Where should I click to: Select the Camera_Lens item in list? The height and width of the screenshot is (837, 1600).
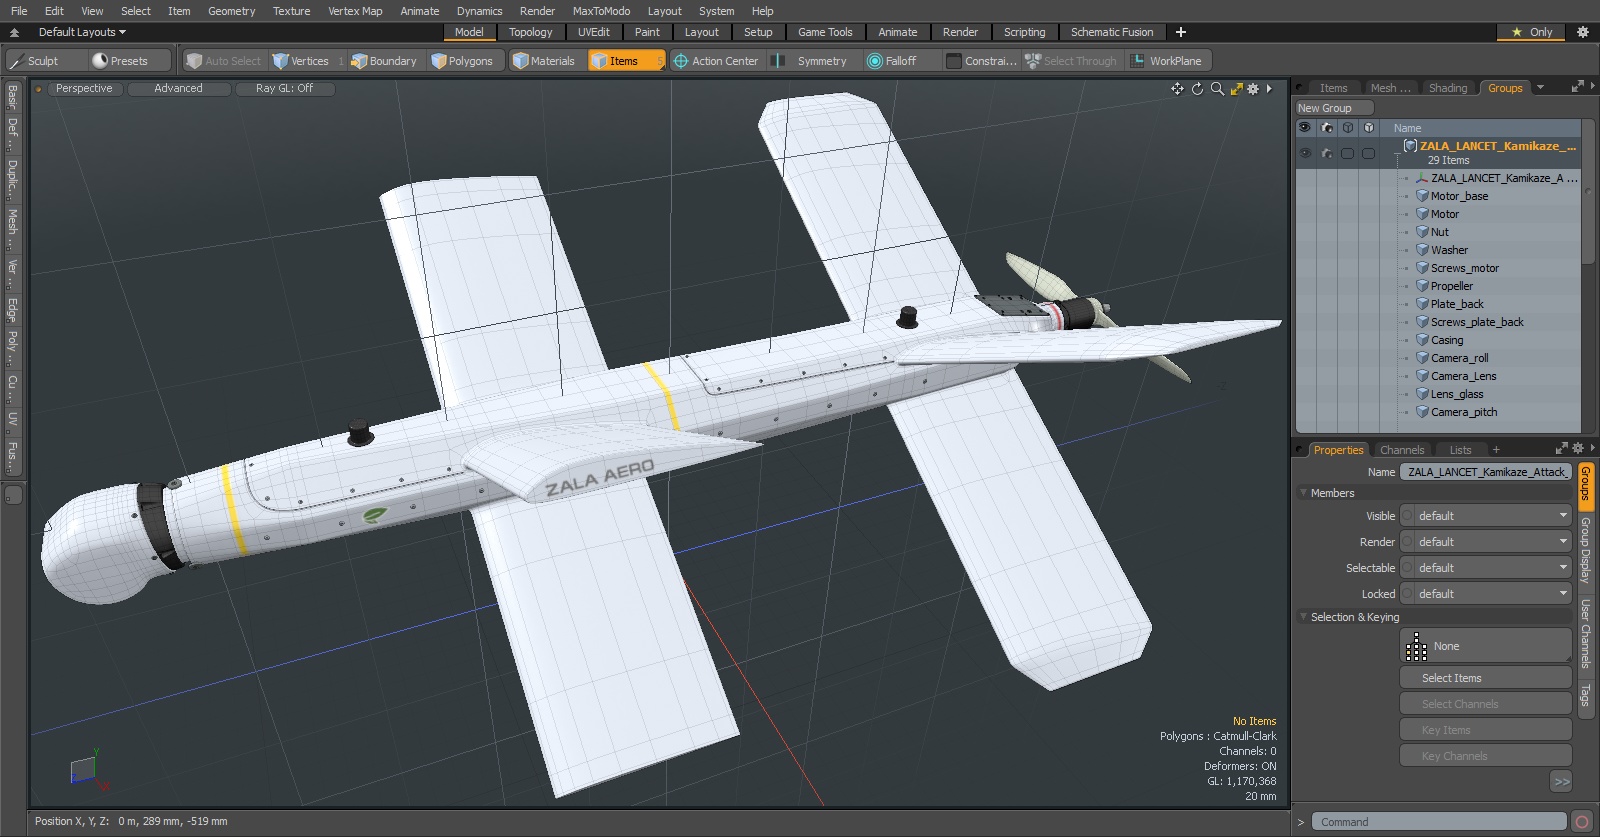tap(1463, 376)
